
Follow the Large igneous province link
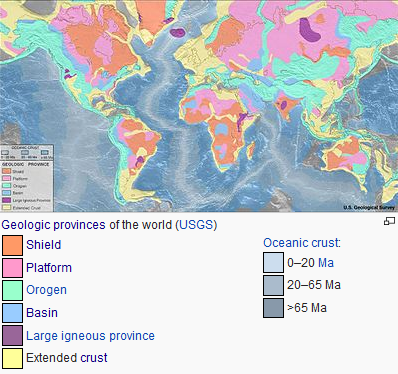90,336
